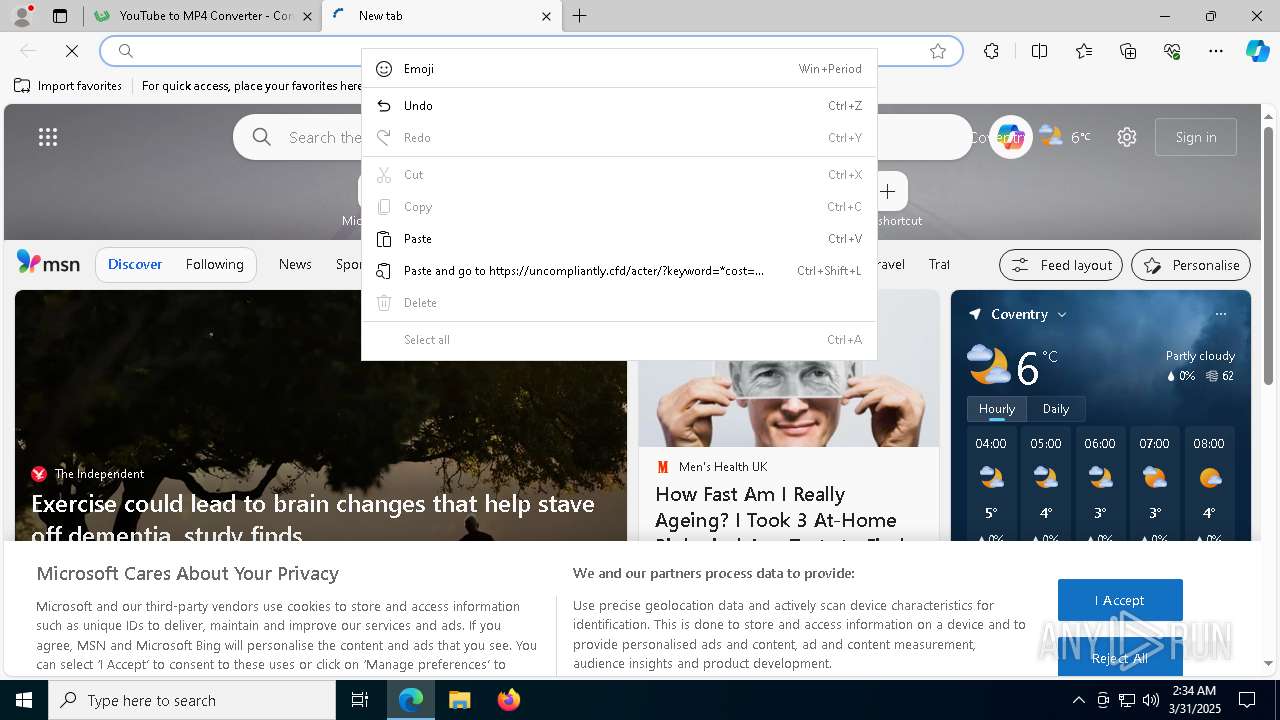Open the tab actions menu icon

60,16
